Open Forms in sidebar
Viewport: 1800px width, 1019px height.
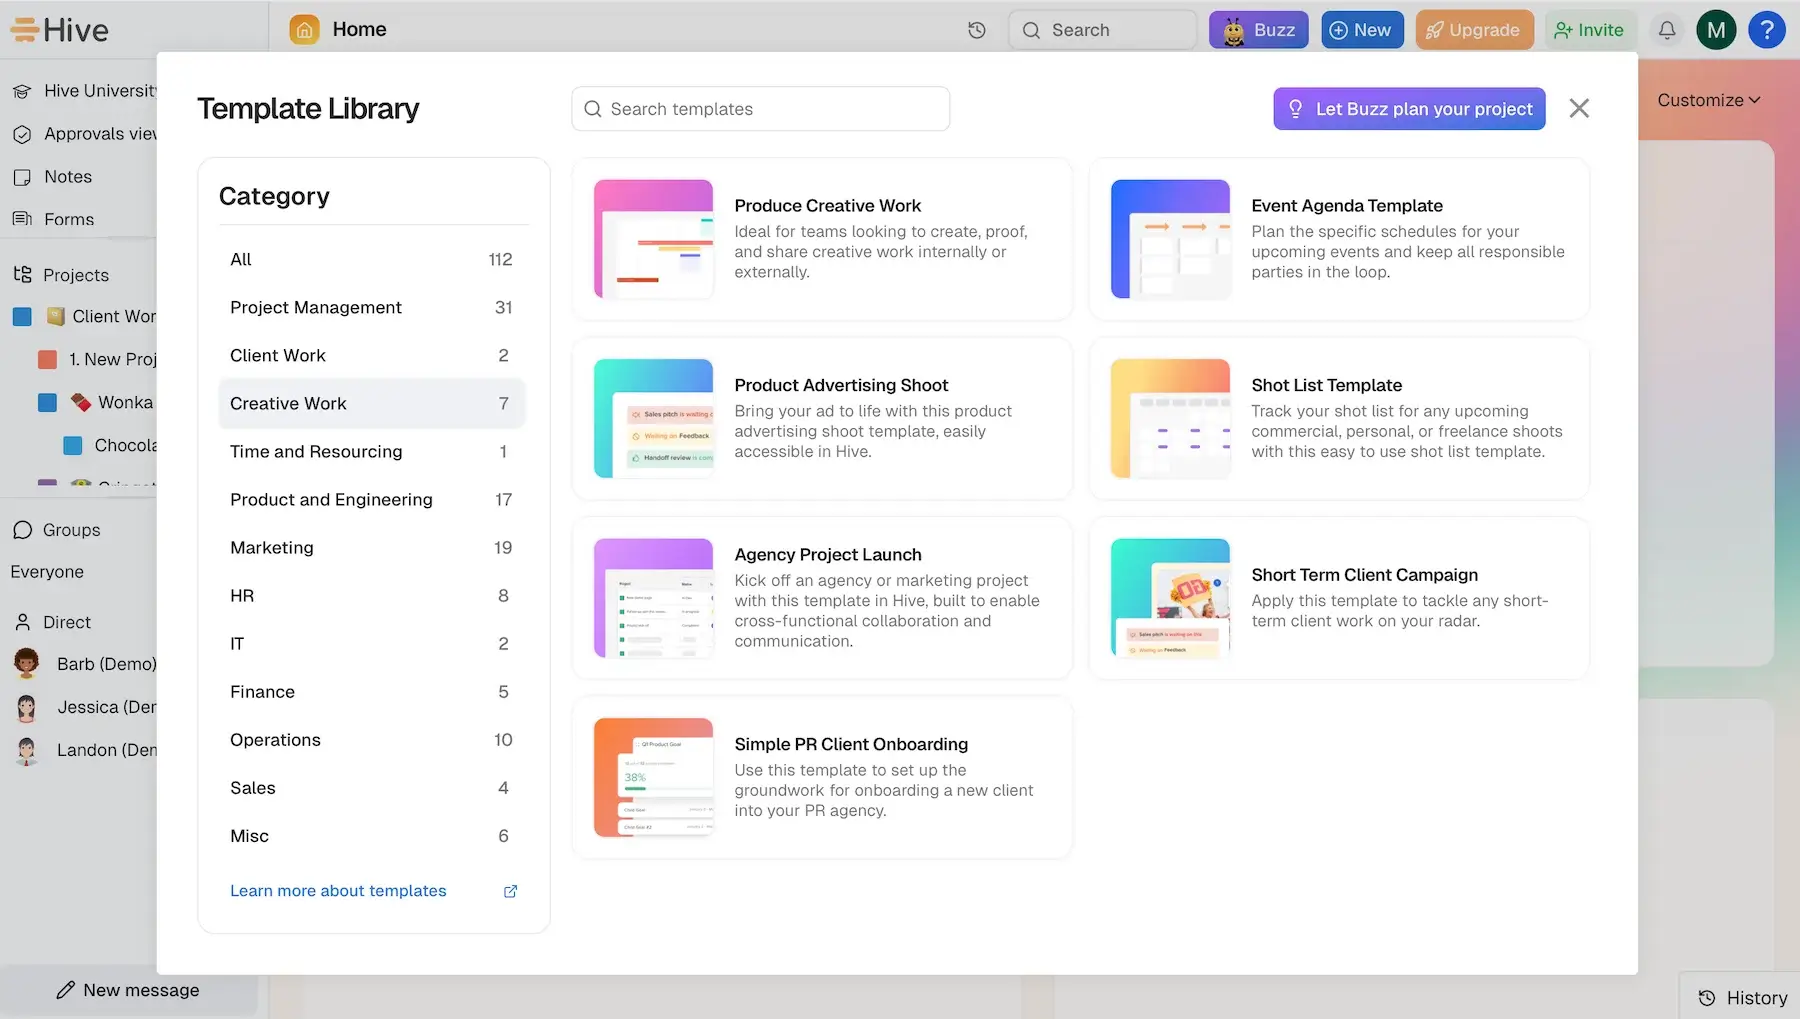tap(54, 219)
